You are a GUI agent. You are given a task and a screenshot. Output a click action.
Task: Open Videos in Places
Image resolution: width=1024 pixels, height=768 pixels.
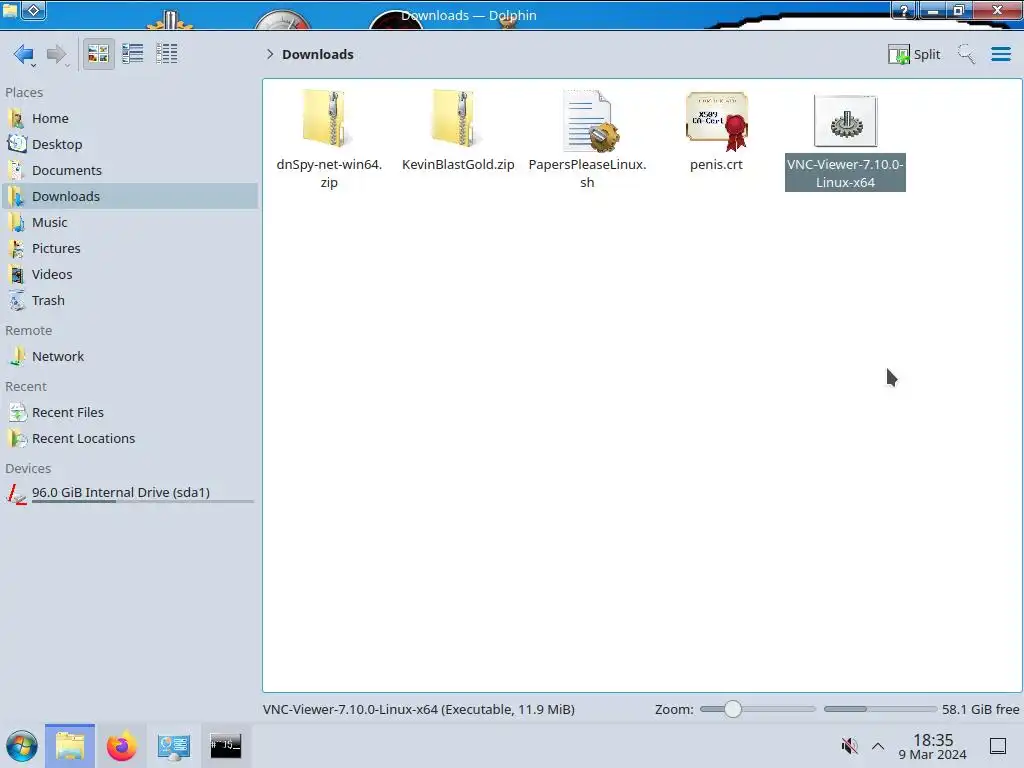click(x=130, y=275)
